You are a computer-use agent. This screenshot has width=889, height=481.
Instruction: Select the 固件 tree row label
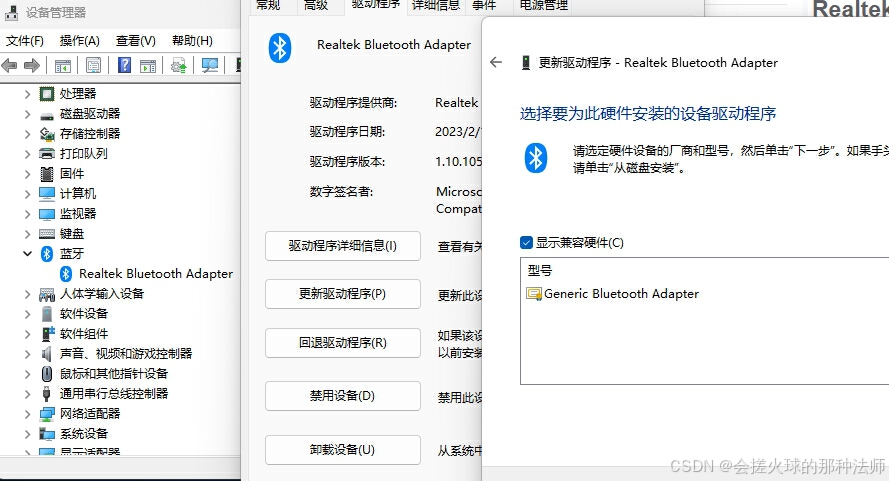click(x=72, y=174)
